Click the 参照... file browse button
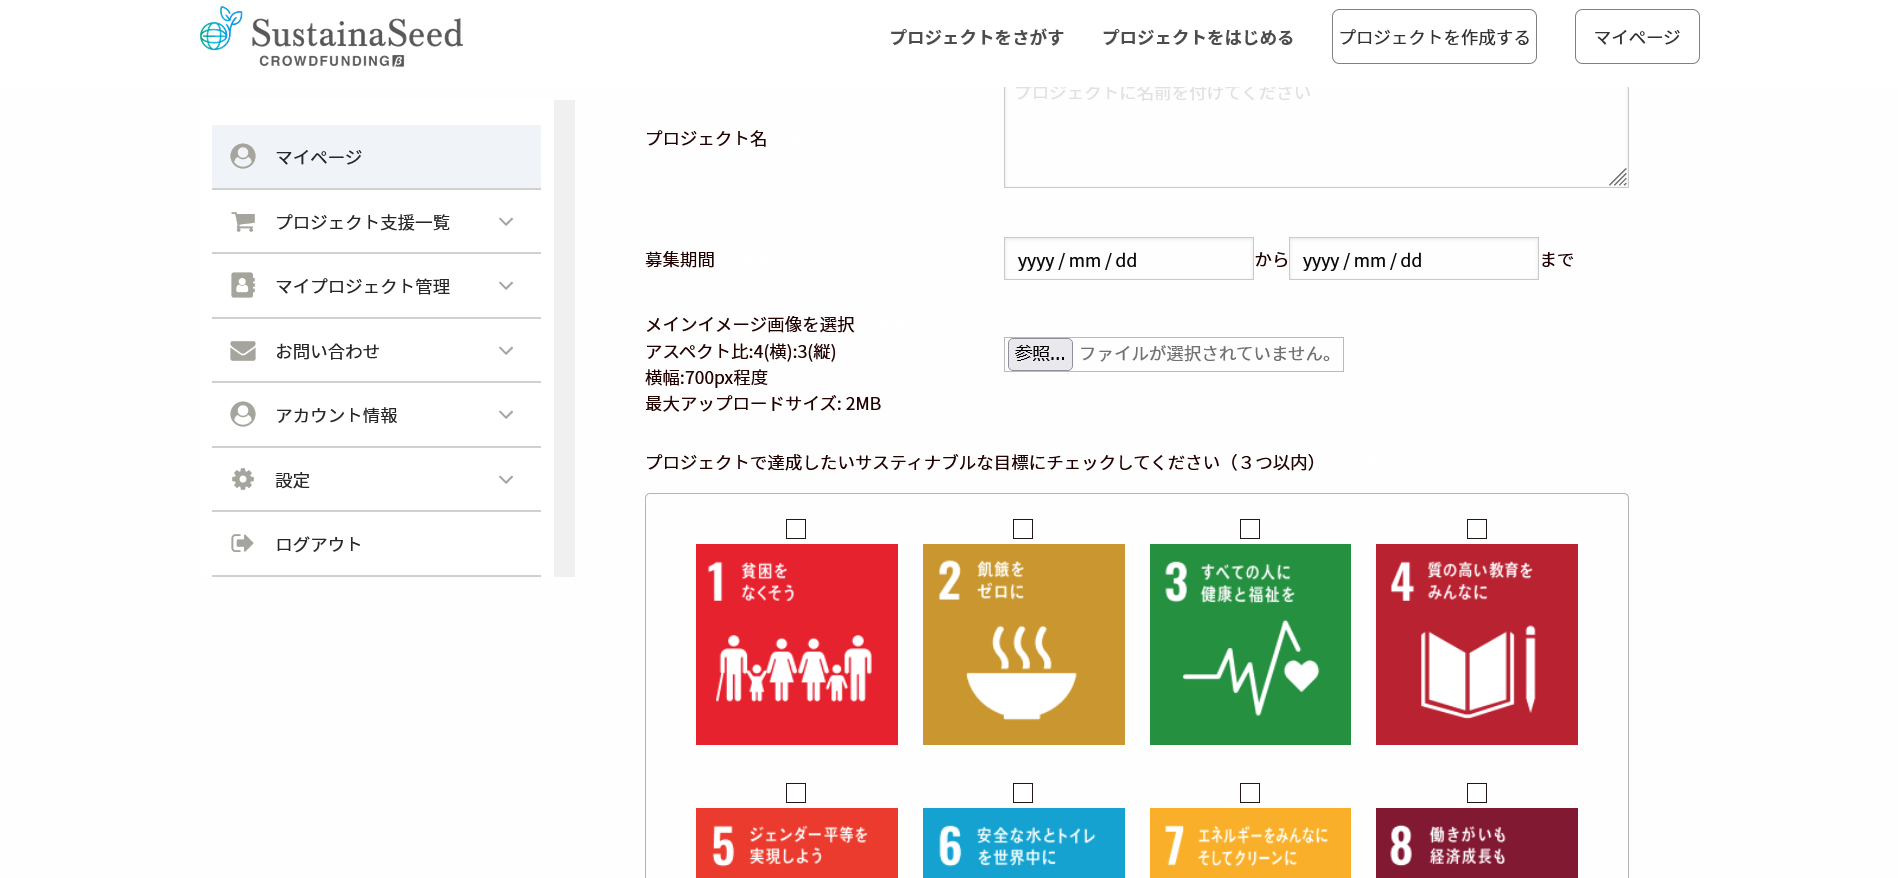Image resolution: width=1898 pixels, height=878 pixels. [x=1040, y=354]
